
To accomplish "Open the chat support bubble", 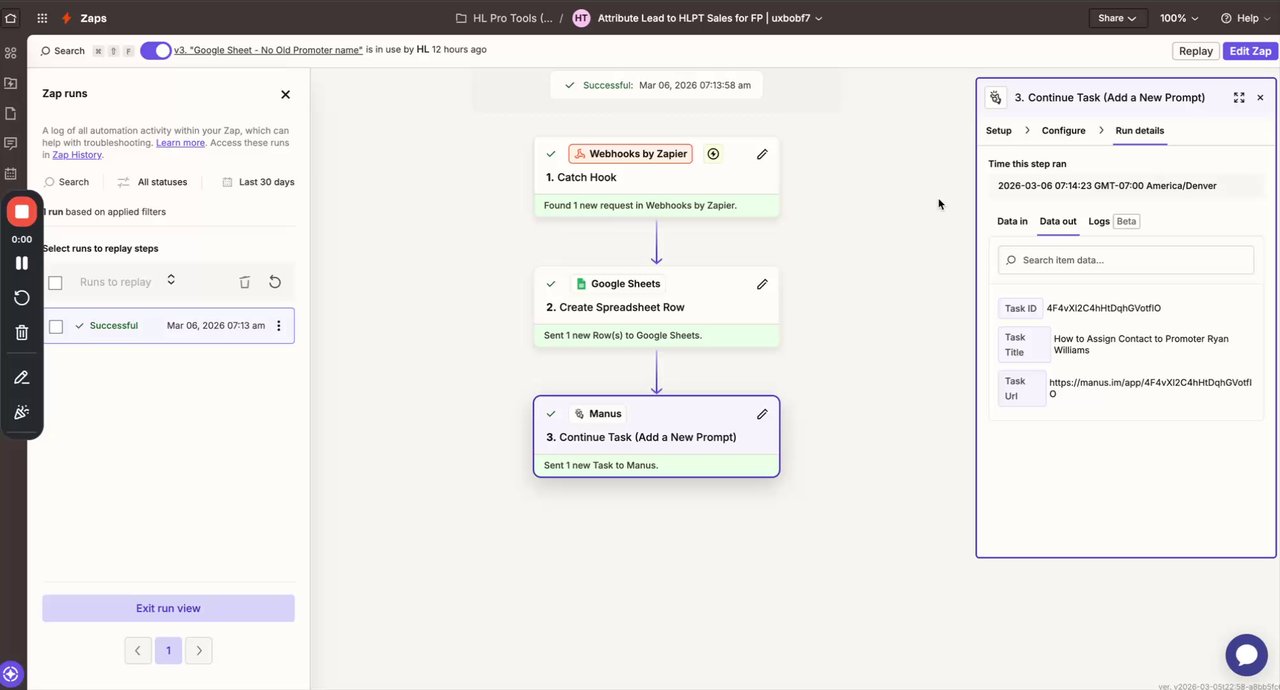I will tap(1246, 655).
